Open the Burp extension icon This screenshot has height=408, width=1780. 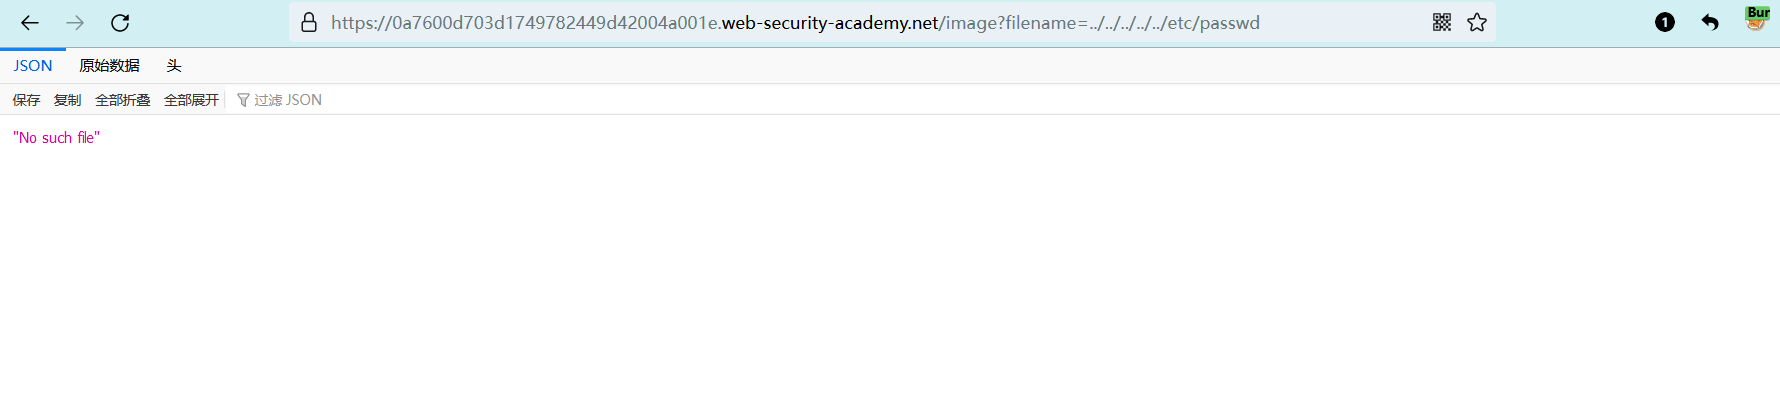[1756, 19]
